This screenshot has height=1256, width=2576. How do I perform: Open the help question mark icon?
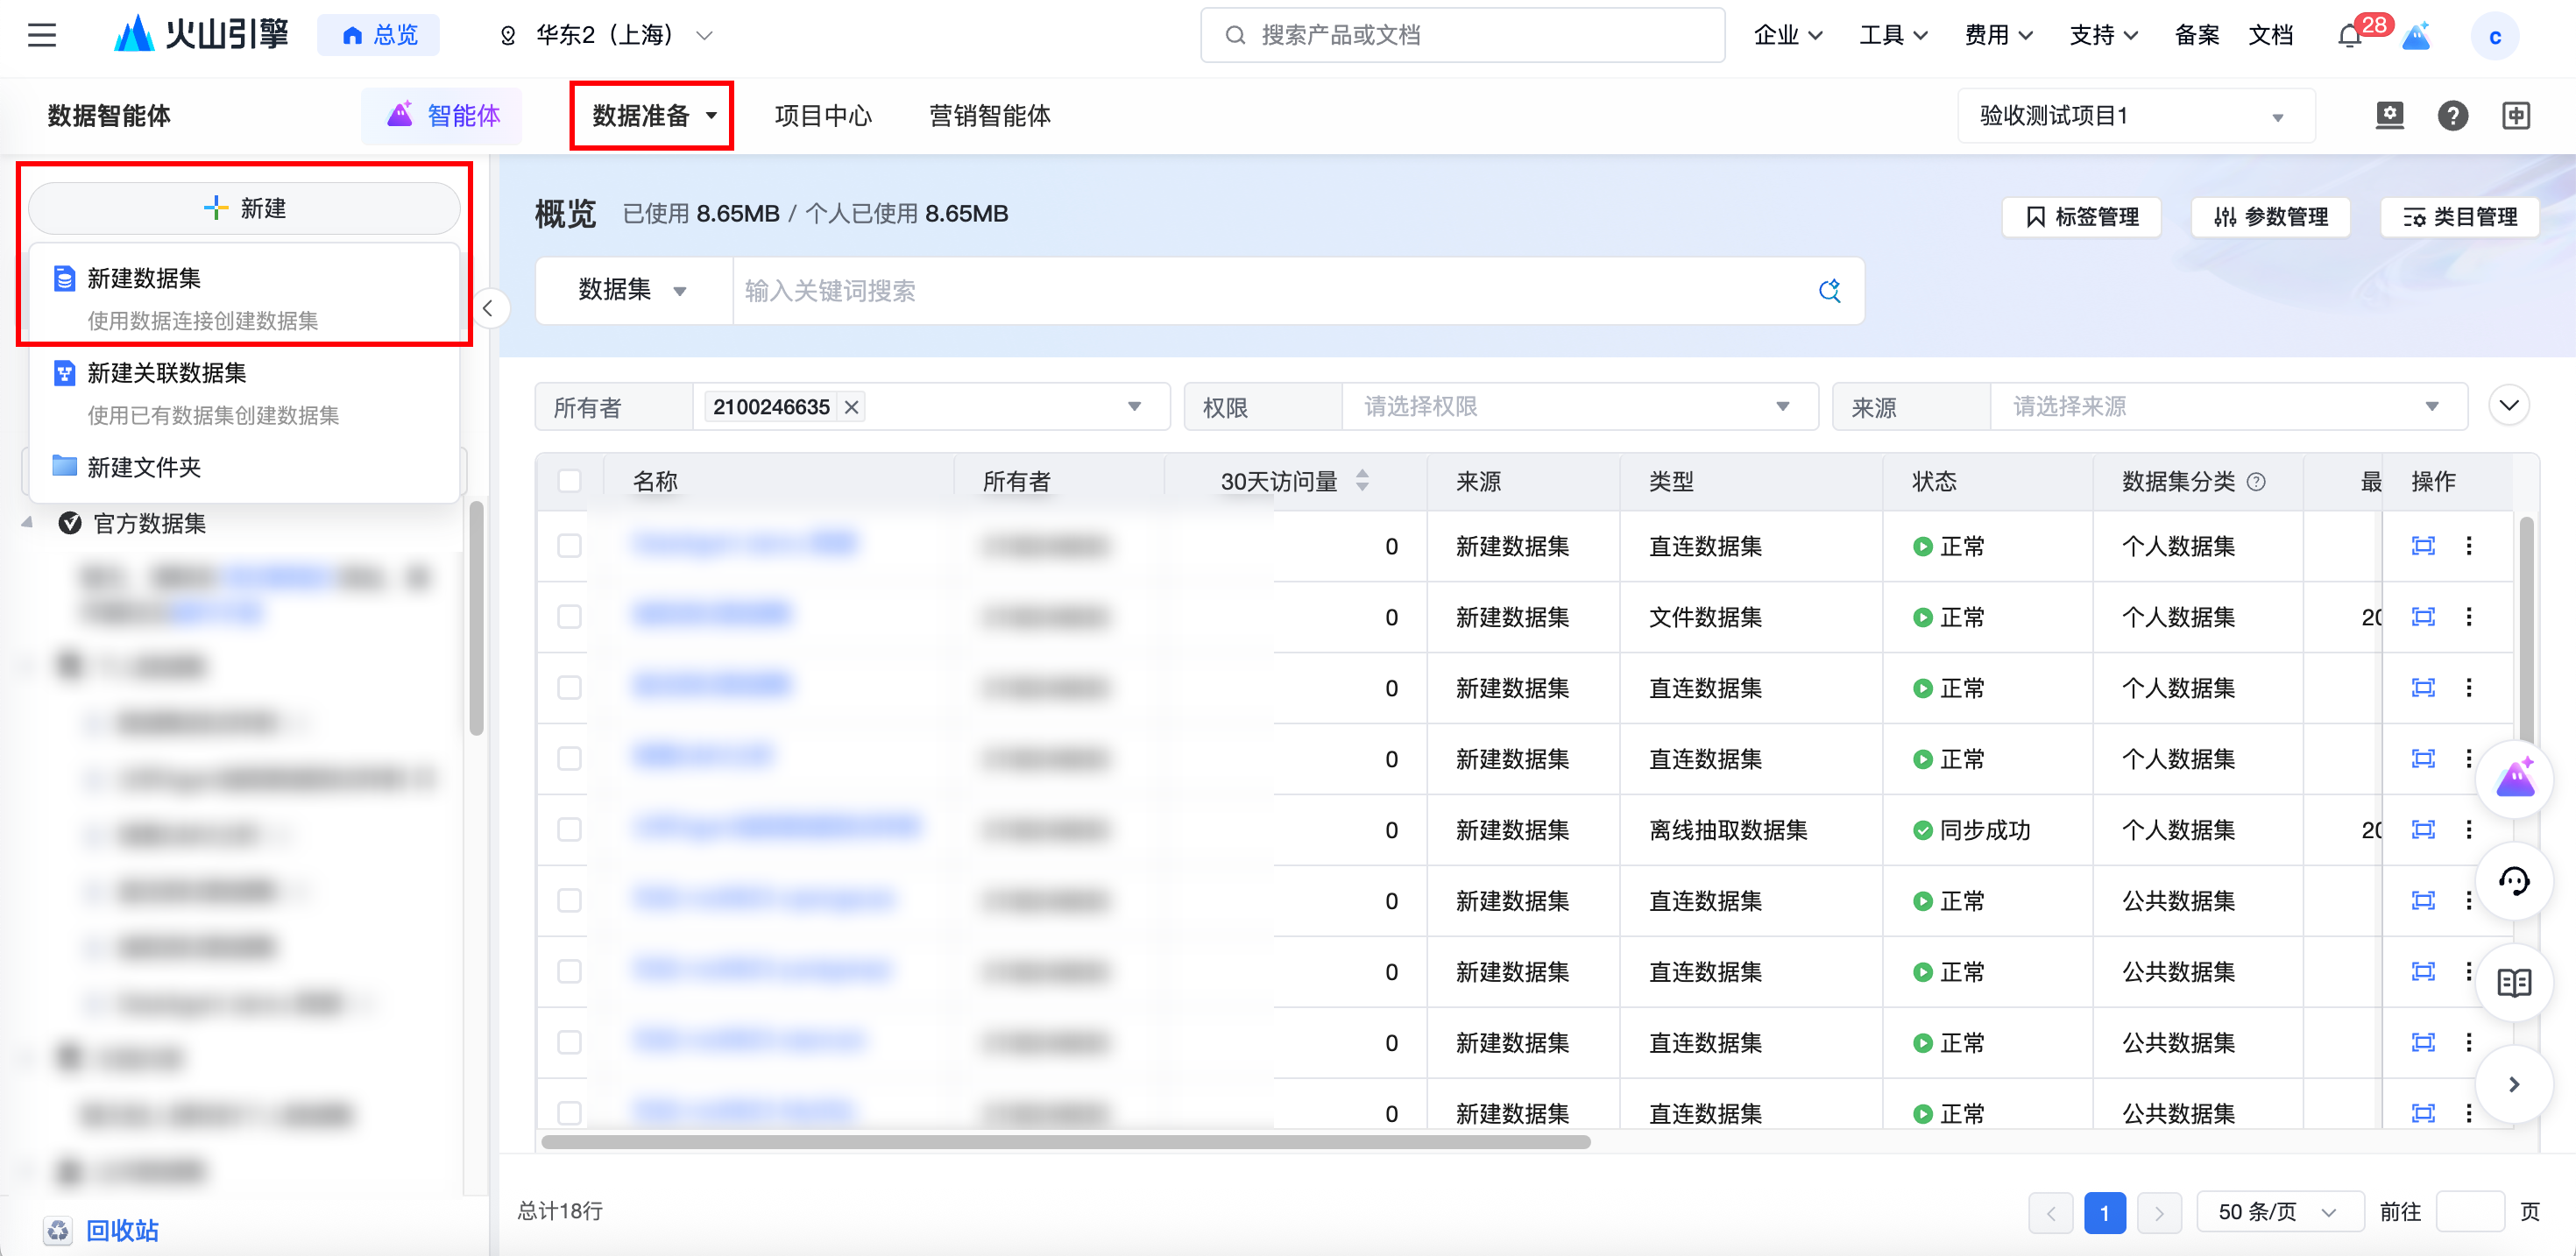tap(2452, 116)
